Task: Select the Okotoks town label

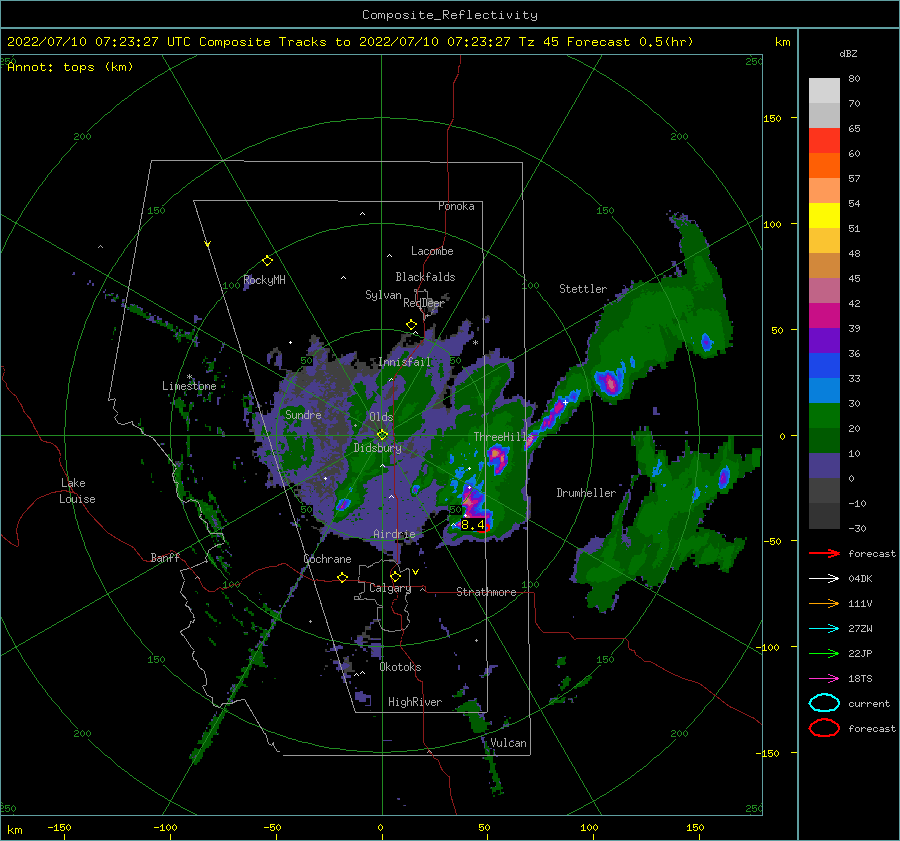Action: pos(400,667)
